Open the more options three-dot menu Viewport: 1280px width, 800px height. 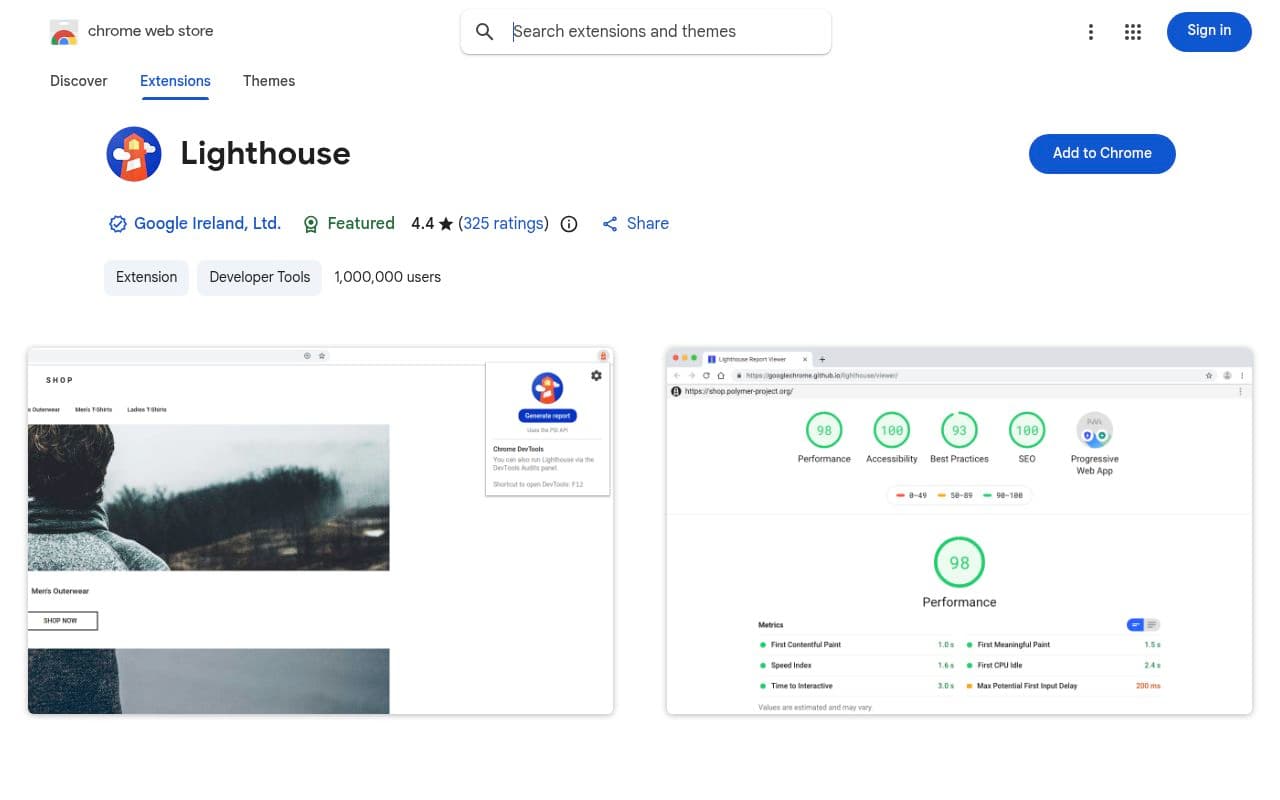coord(1091,31)
